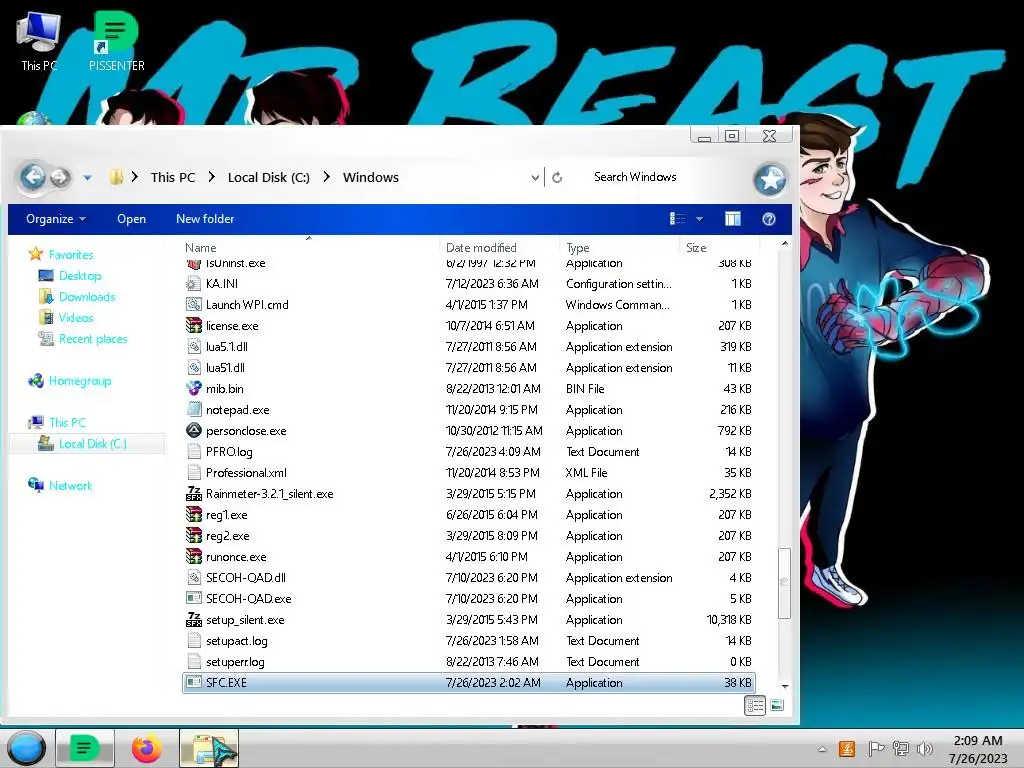Open Videos in the navigation pane
The height and width of the screenshot is (768, 1024).
coord(76,317)
